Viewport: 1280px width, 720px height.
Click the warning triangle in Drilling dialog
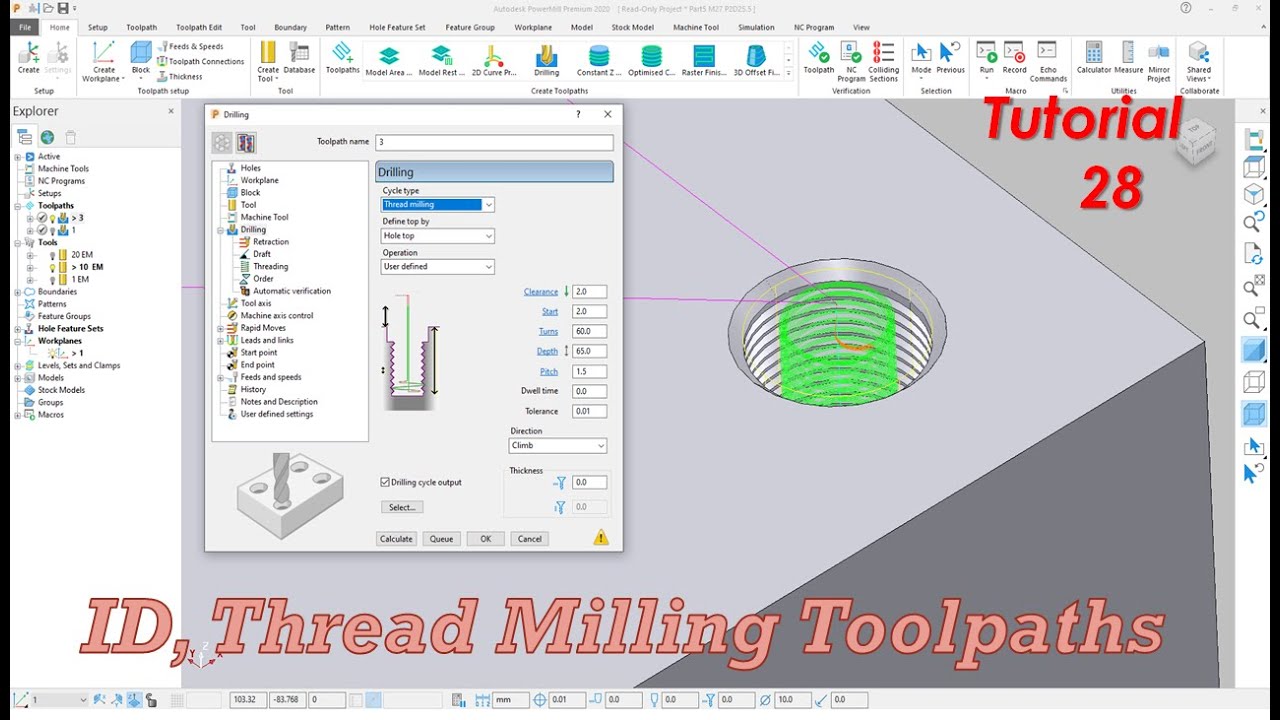tap(600, 537)
